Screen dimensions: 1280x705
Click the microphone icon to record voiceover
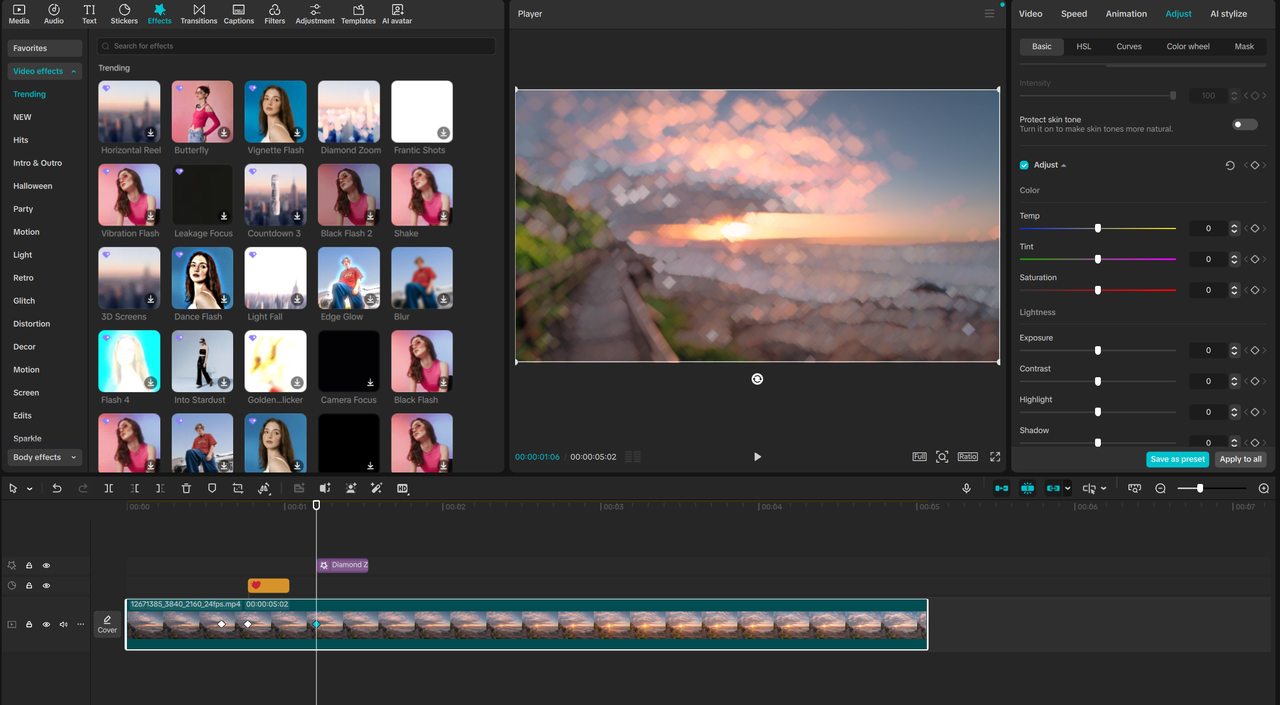(966, 488)
